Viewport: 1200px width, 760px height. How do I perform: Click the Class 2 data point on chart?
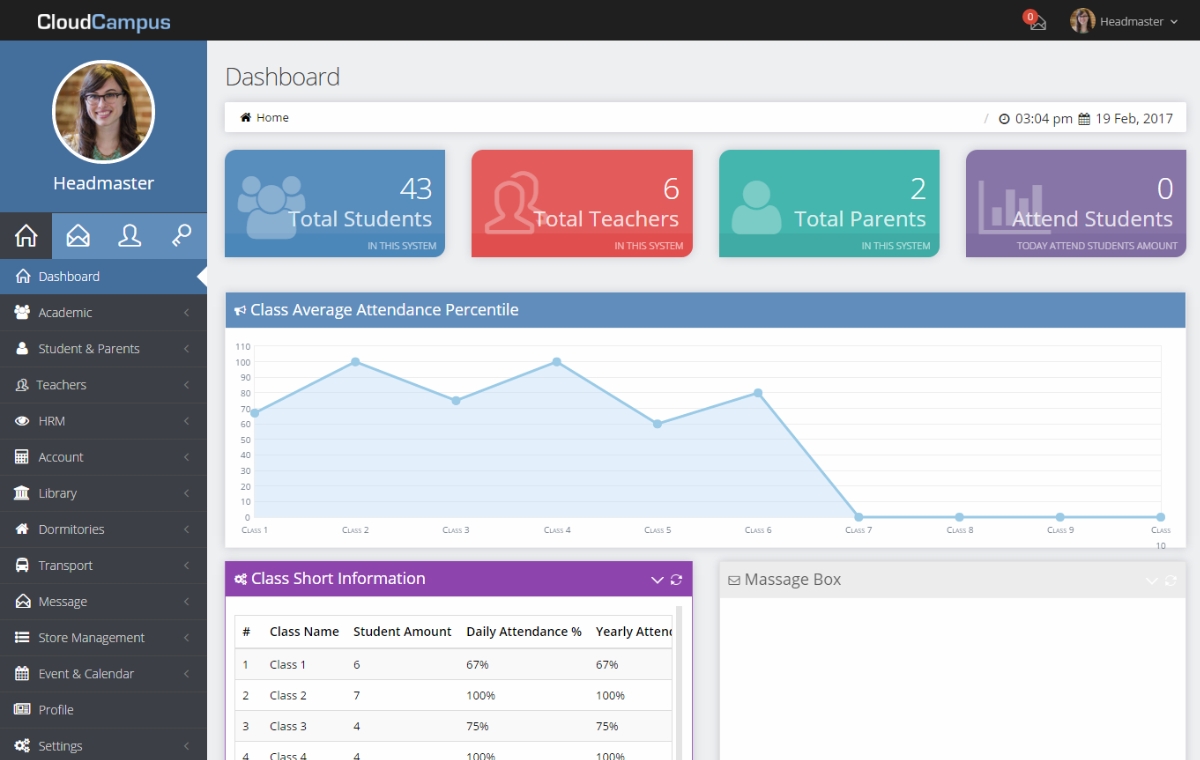coord(355,362)
